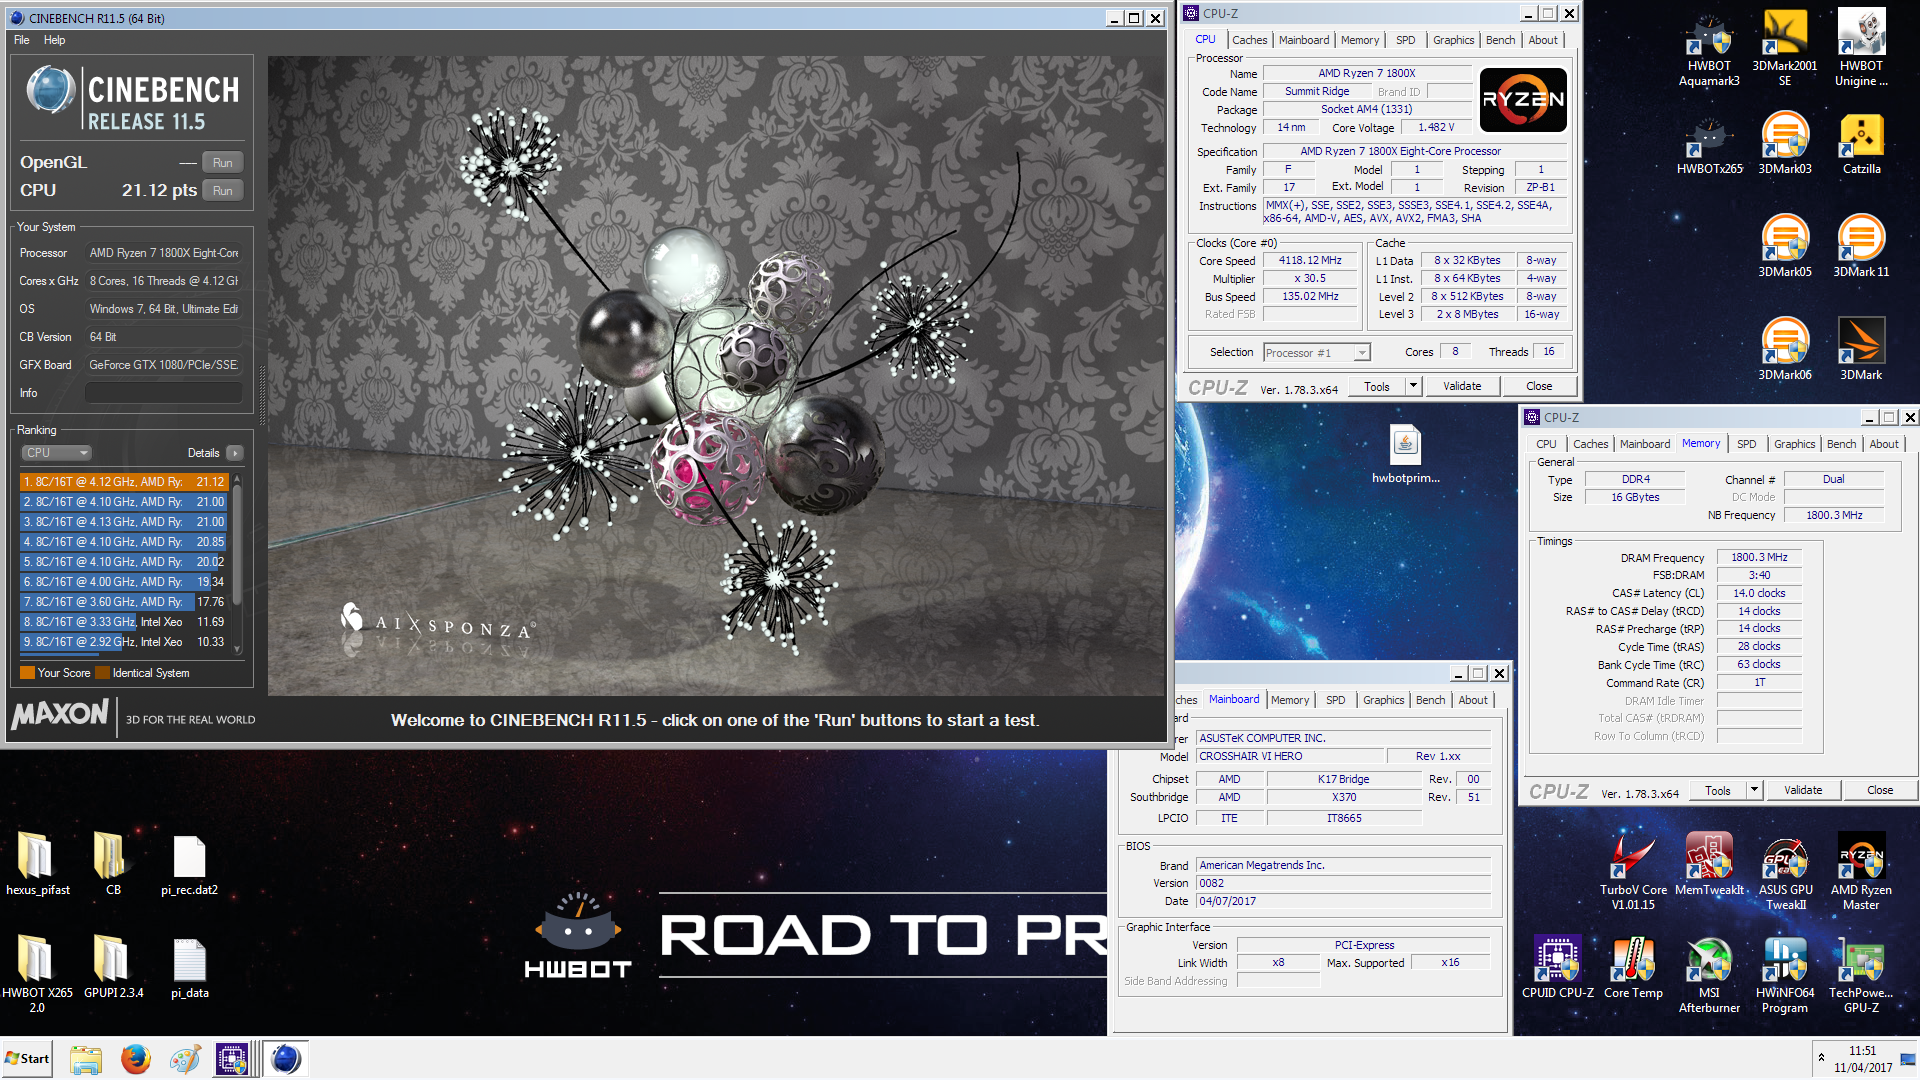This screenshot has width=1920, height=1080.
Task: Expand ranking Details arrow
Action: 235,453
